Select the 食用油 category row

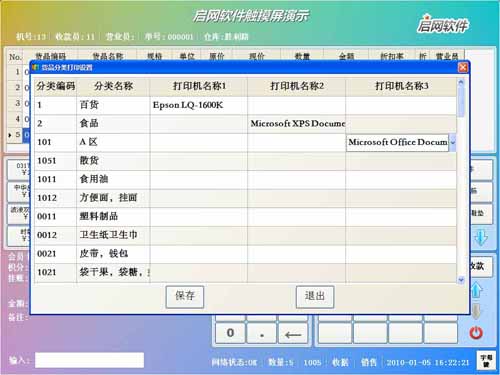click(245, 180)
